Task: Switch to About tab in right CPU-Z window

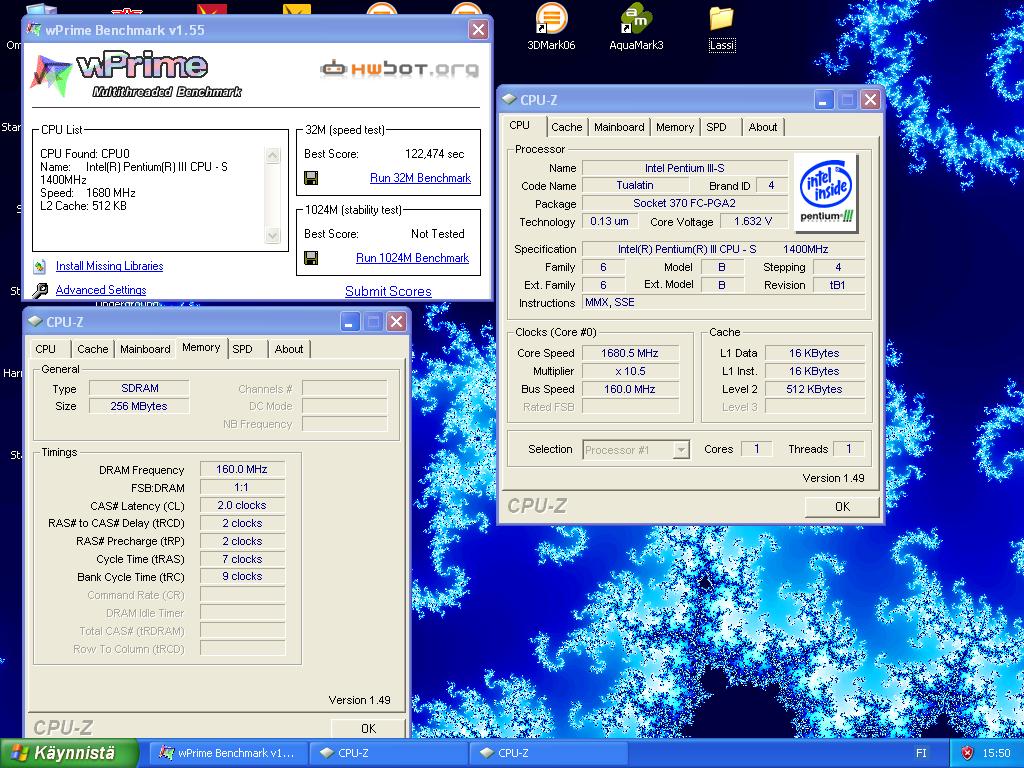Action: [x=762, y=127]
